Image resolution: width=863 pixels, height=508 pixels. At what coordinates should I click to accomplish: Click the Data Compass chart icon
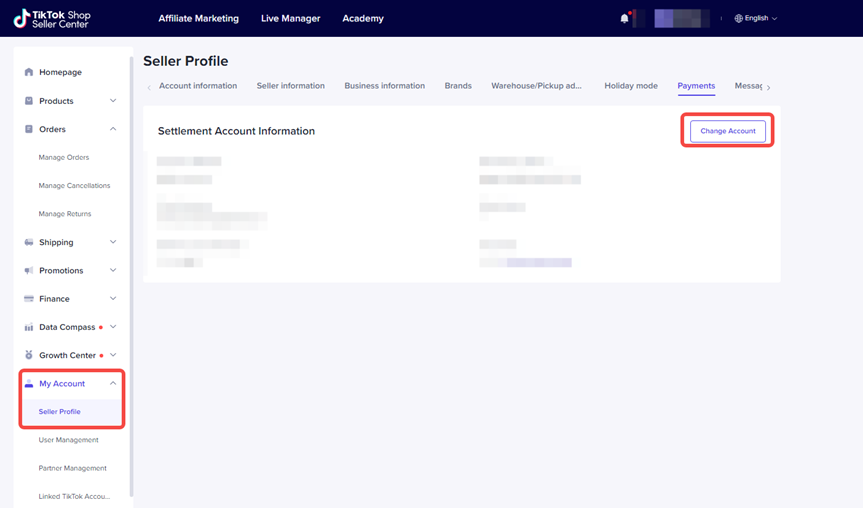pyautogui.click(x=29, y=327)
